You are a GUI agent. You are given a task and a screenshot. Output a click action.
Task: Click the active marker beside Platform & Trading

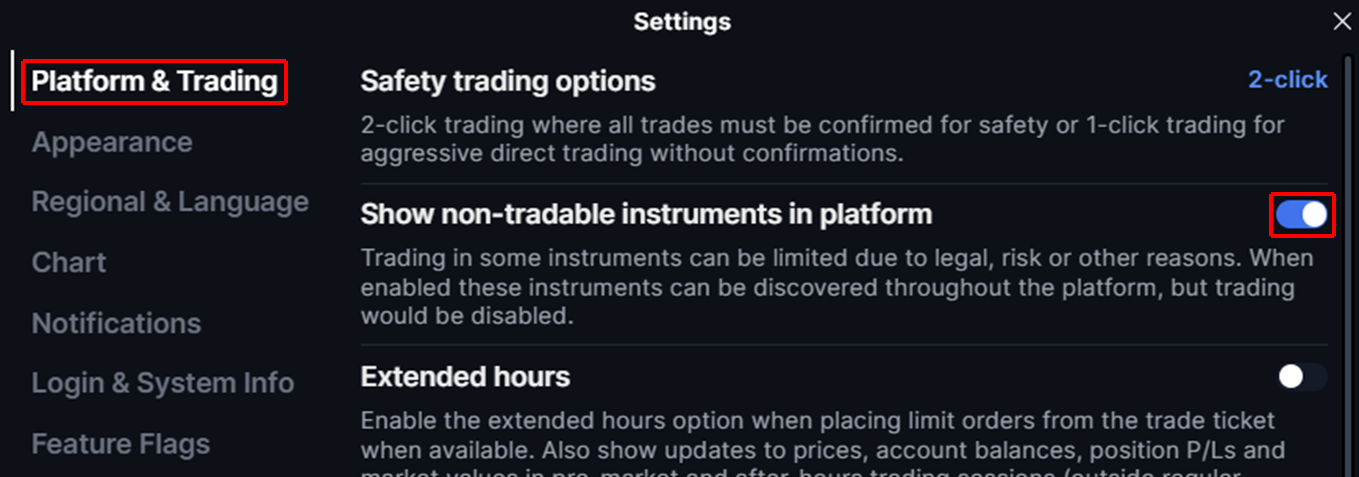coord(12,81)
